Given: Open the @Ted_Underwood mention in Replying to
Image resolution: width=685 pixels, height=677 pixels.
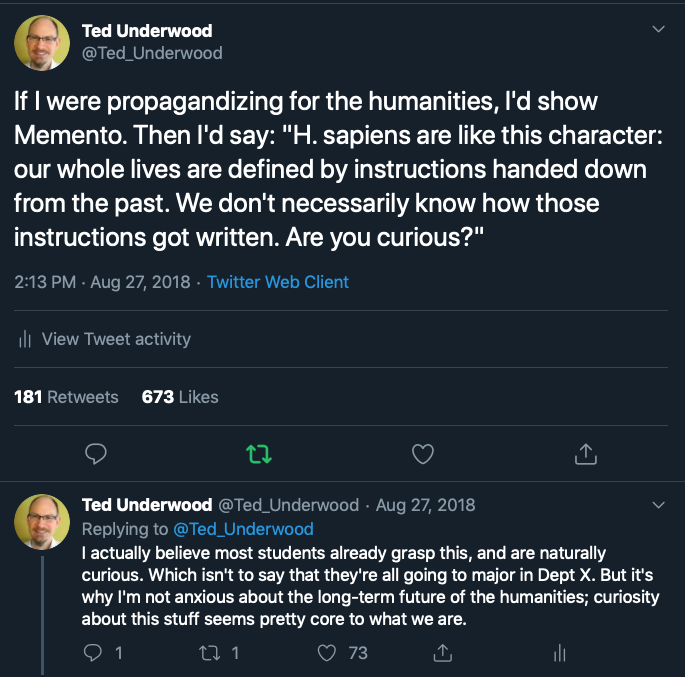Looking at the screenshot, I should (x=243, y=528).
